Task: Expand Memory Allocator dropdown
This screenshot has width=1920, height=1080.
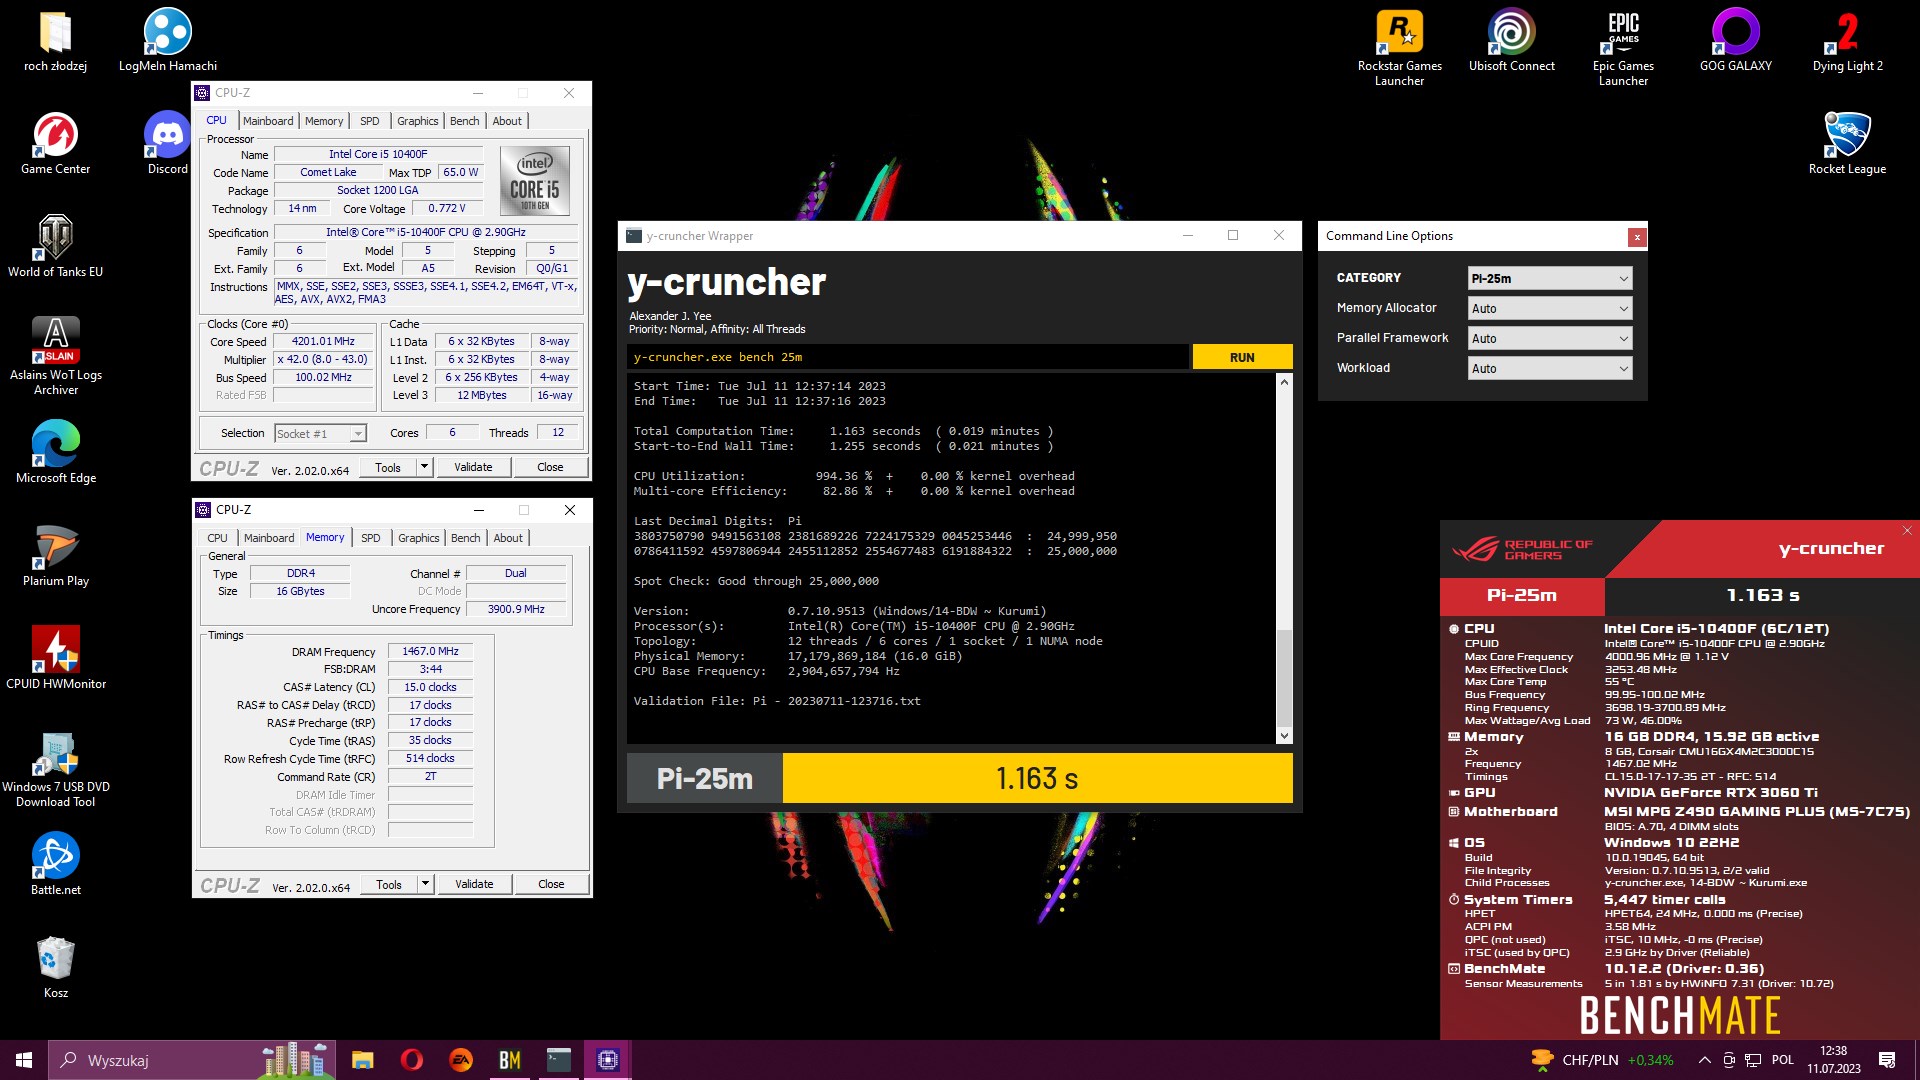Action: pyautogui.click(x=1550, y=308)
